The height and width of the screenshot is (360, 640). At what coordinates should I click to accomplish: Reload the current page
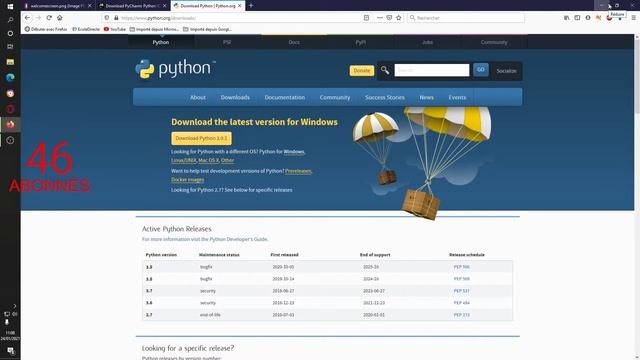click(49, 18)
